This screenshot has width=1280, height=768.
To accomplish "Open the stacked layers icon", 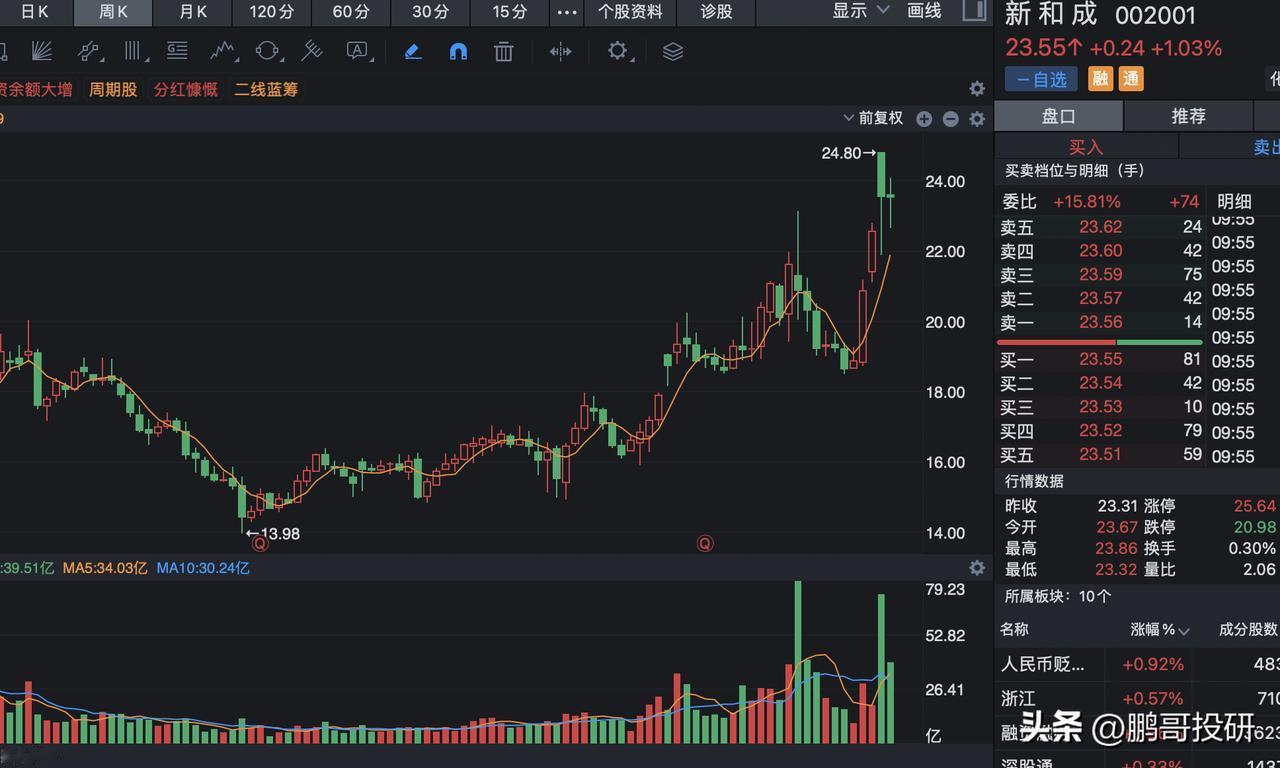I will pos(673,51).
